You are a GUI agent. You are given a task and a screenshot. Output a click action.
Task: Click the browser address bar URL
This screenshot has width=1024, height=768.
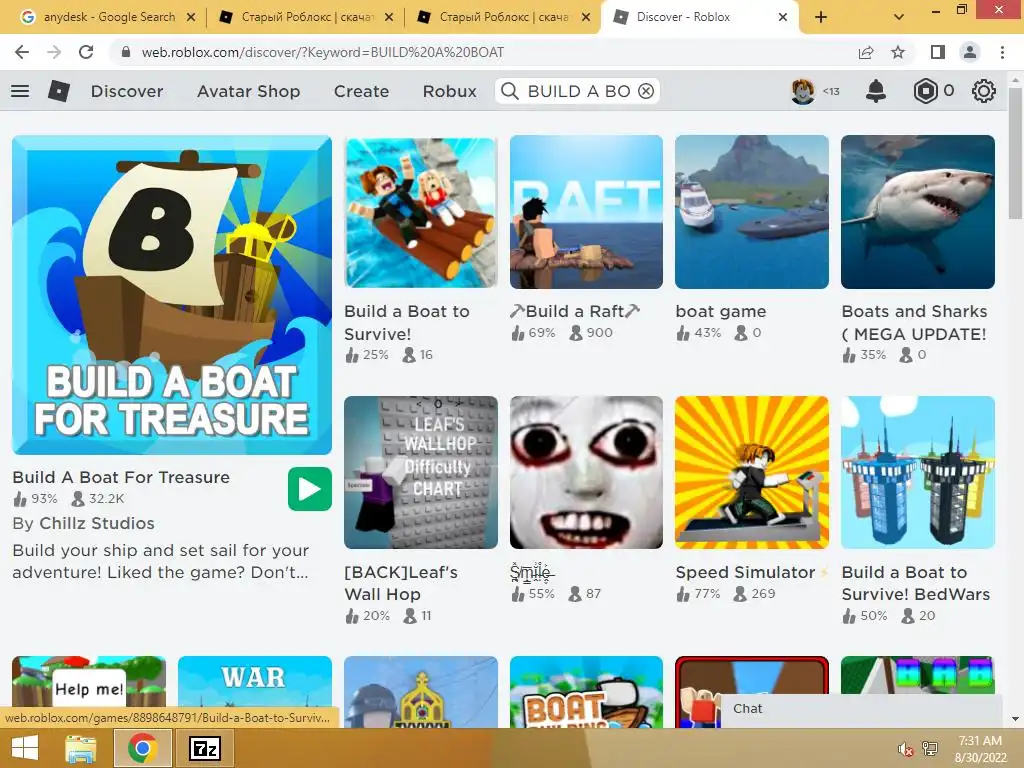(x=323, y=52)
